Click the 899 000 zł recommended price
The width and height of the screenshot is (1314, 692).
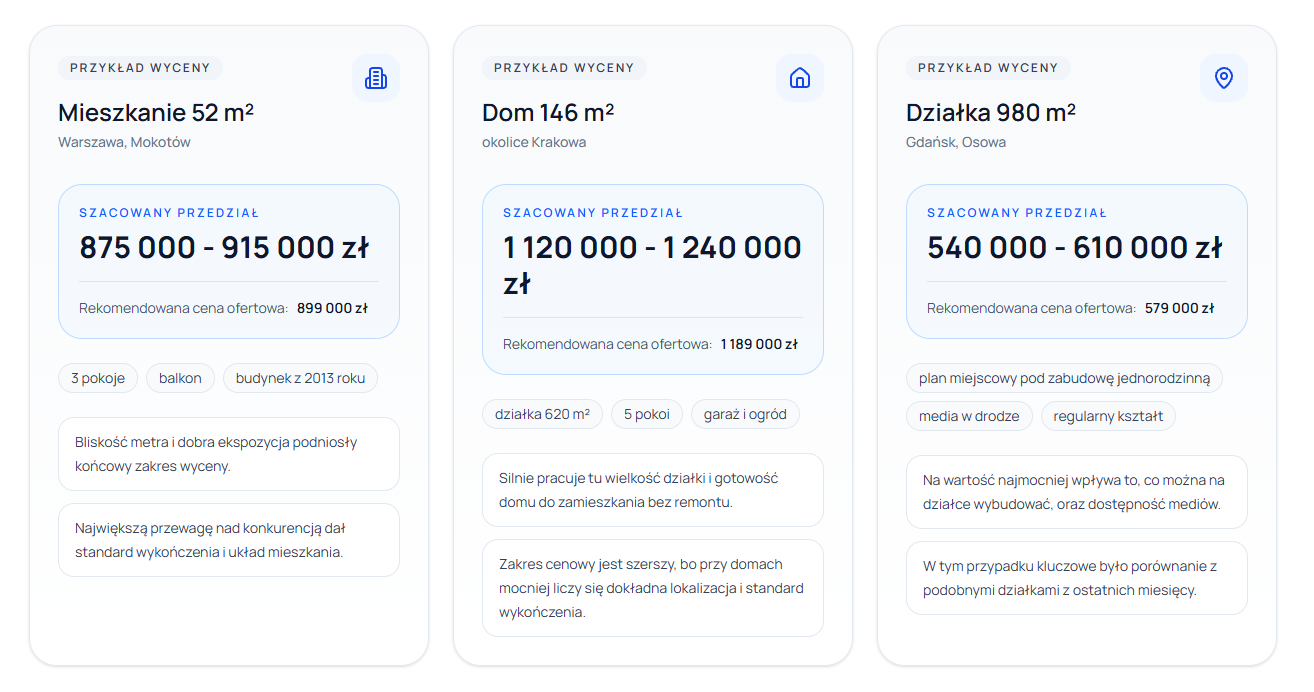[x=332, y=308]
